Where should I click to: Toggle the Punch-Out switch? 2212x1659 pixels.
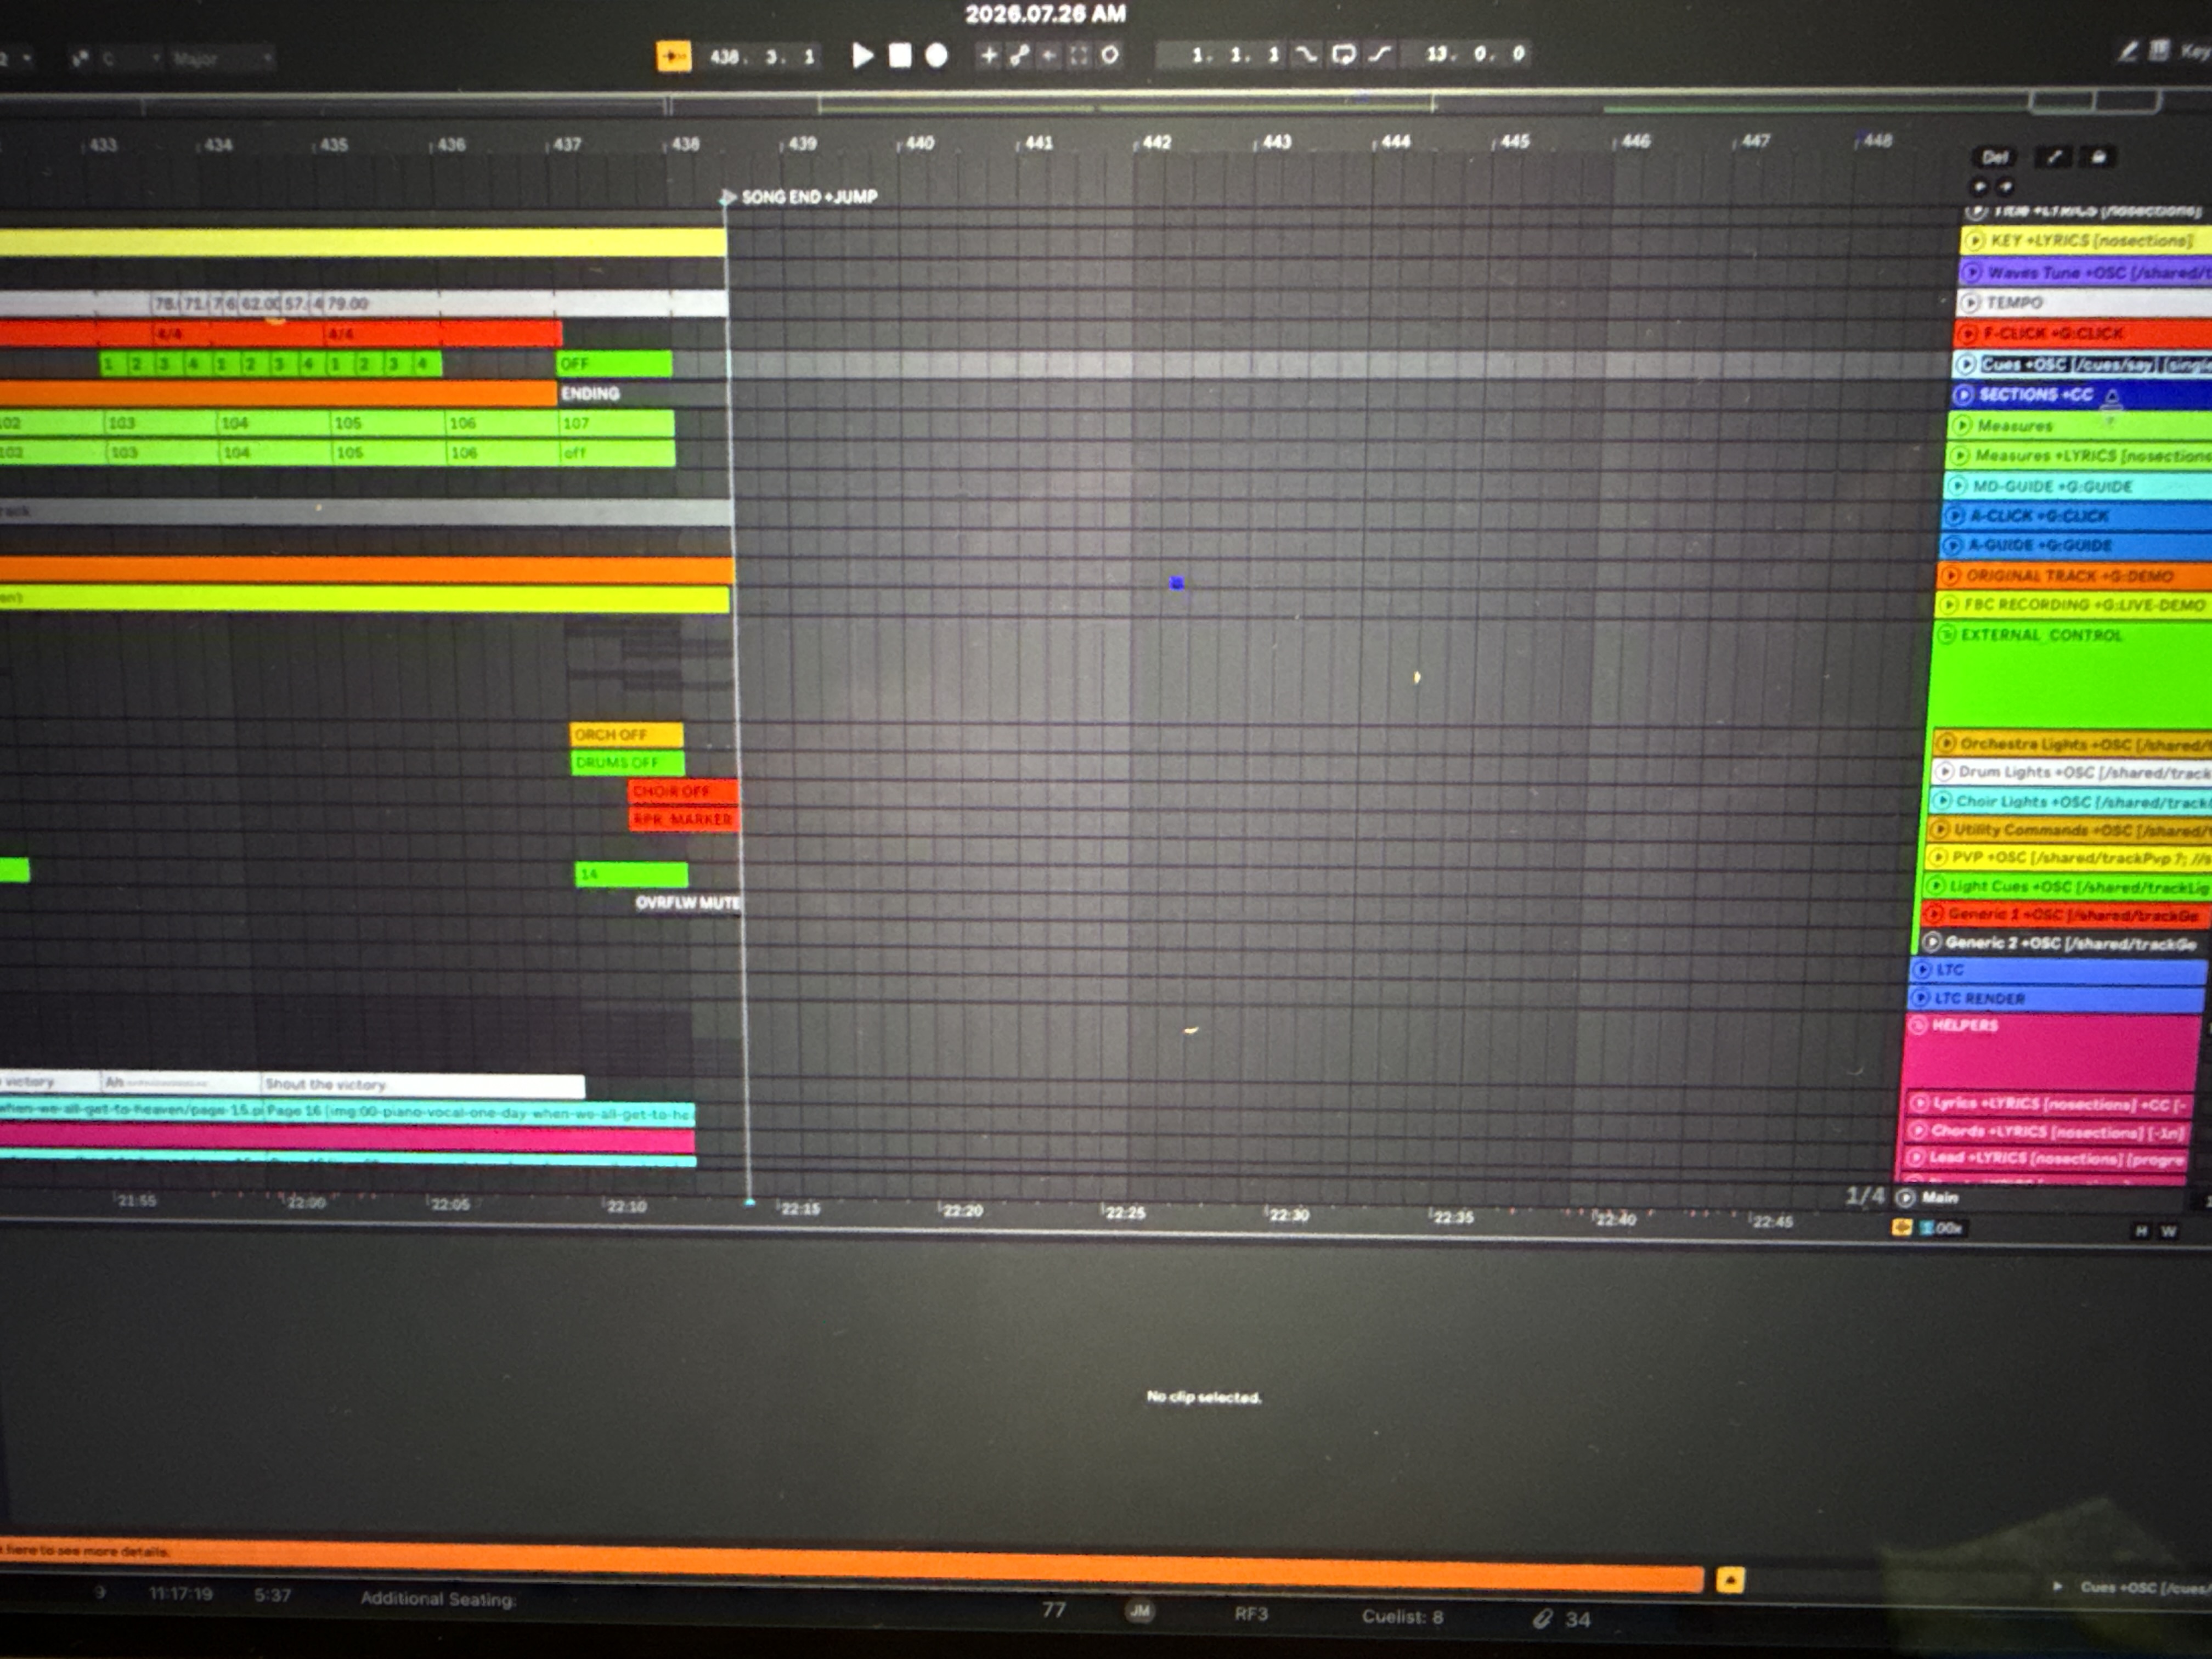[x=1380, y=54]
